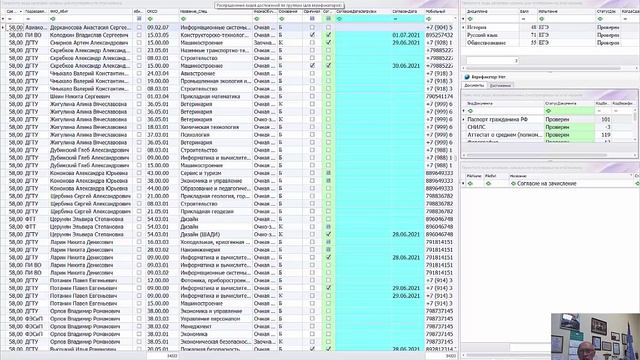The height and width of the screenshot is (360, 640).
Task: Open filter condition icon under ФИО_абит column
Action: (x=53, y=19)
